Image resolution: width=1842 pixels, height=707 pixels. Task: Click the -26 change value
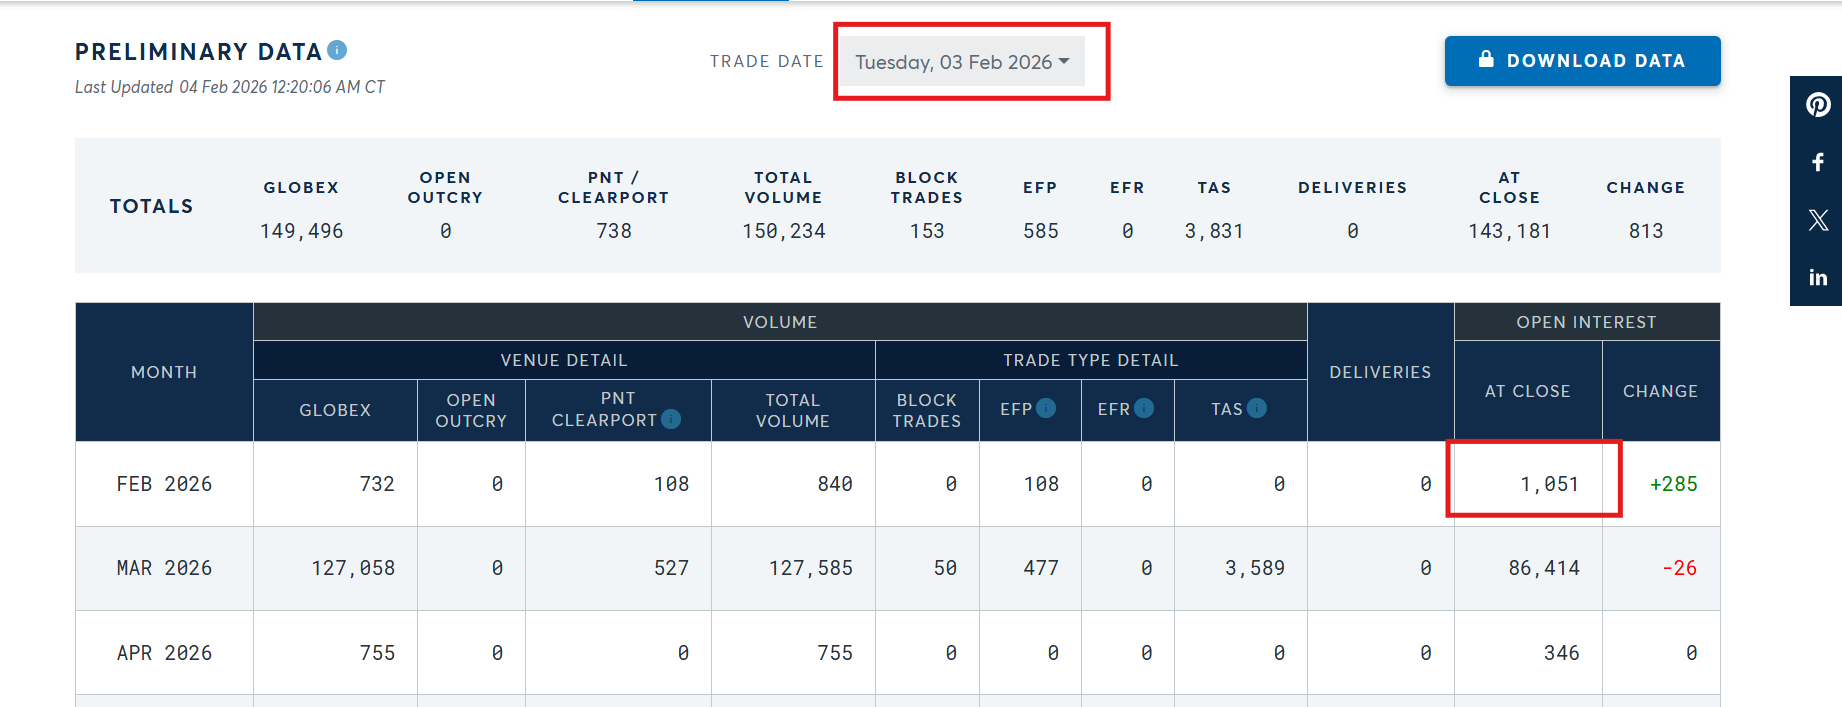coord(1679,568)
